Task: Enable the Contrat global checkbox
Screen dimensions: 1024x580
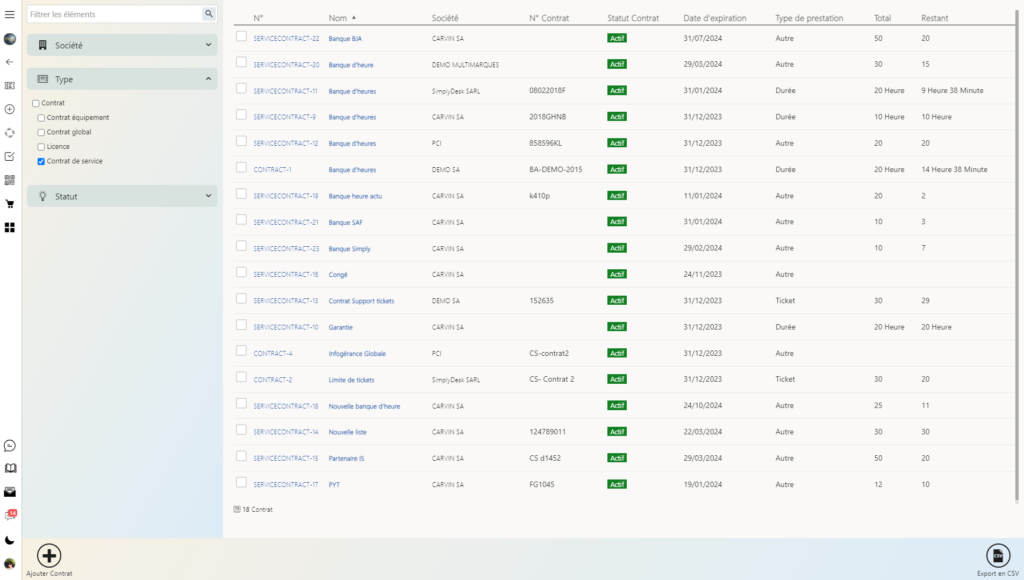Action: tap(41, 132)
